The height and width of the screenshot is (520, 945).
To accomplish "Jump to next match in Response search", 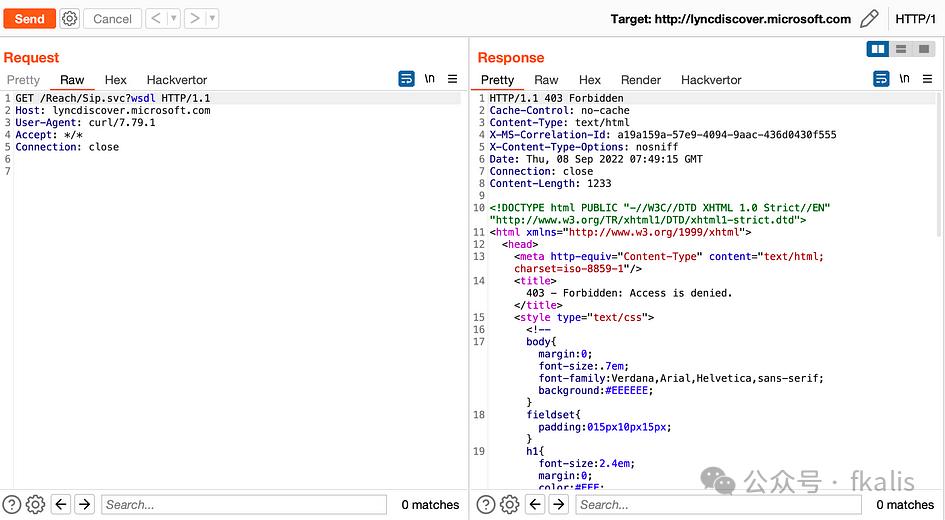I will click(559, 504).
